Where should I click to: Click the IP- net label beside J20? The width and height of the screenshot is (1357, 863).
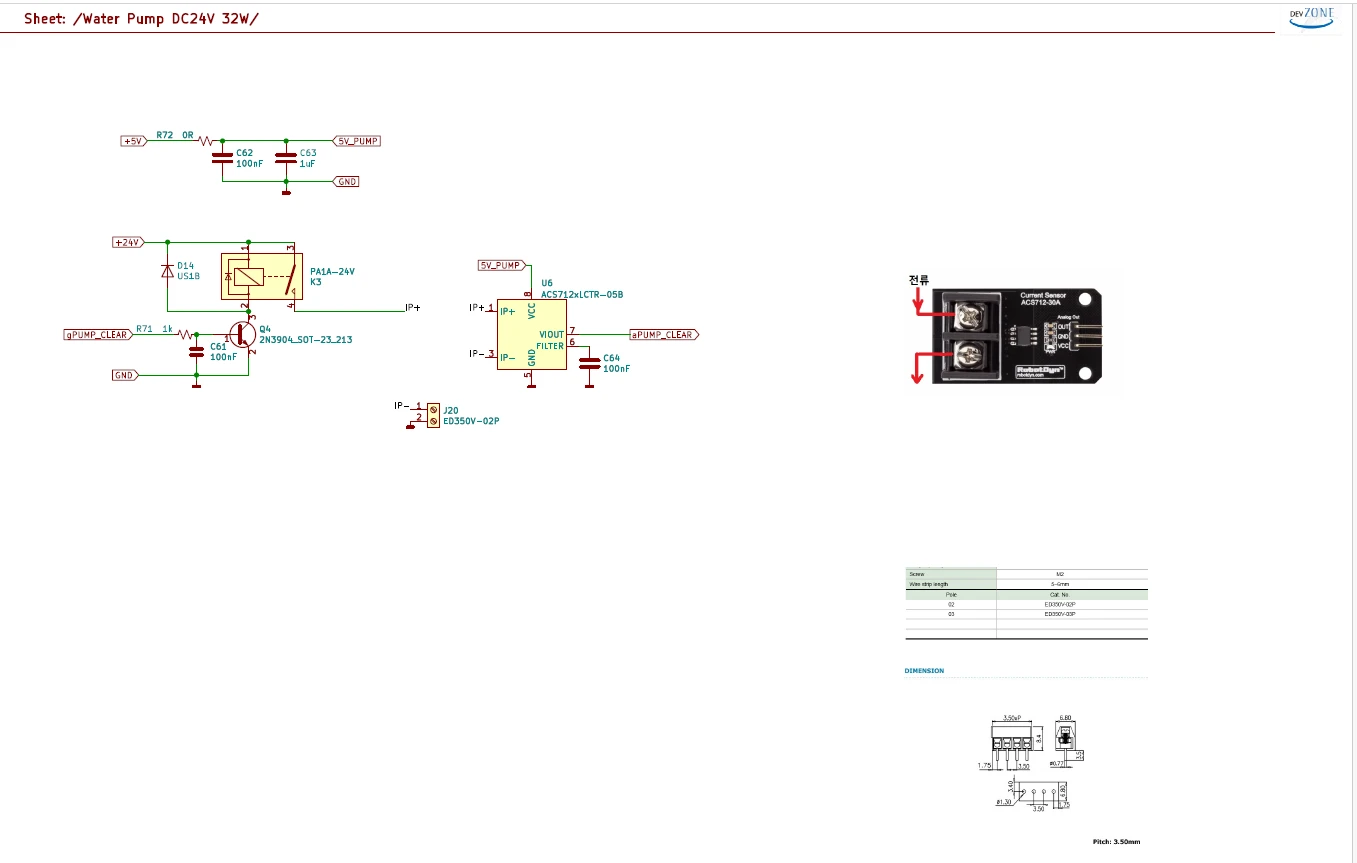point(402,406)
